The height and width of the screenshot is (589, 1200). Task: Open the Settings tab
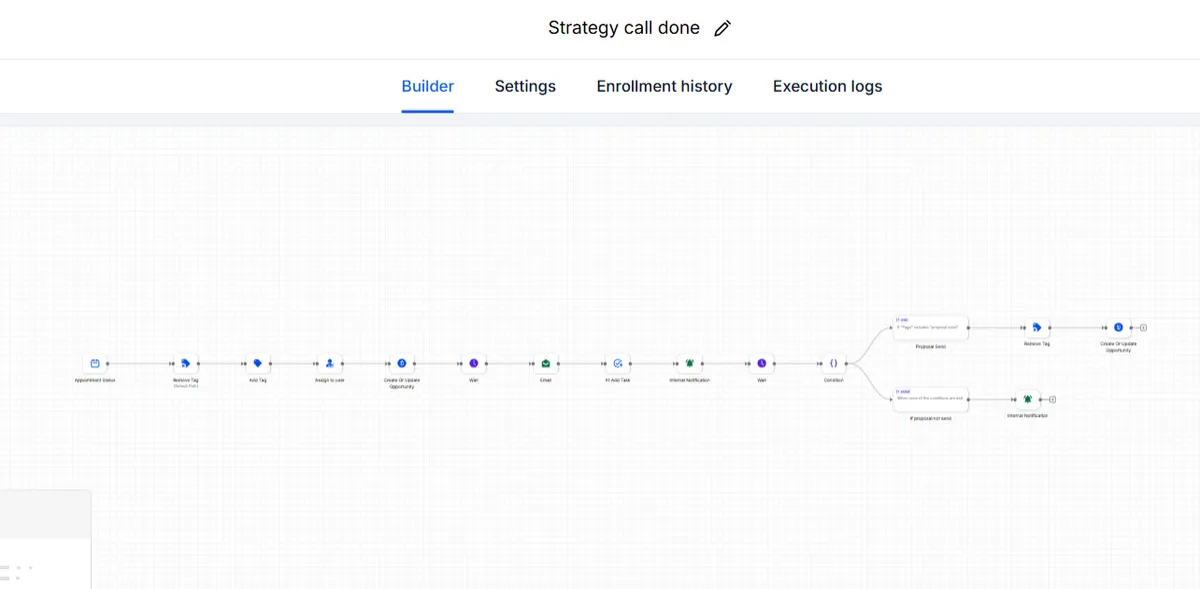[525, 86]
